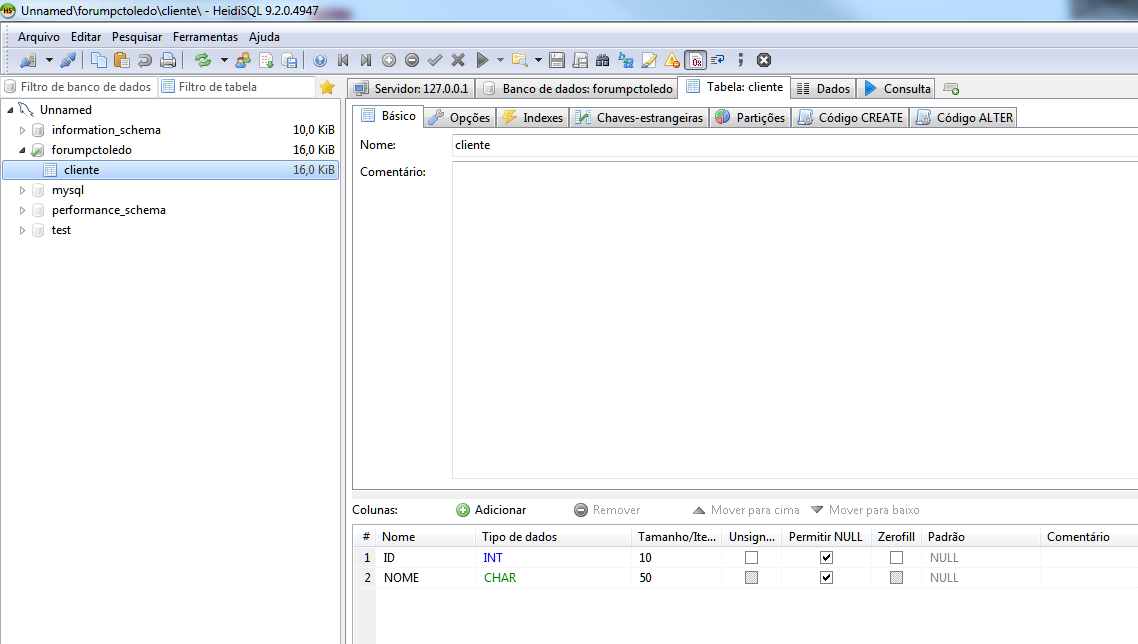
Task: Click the export database as SQL icon
Action: (266, 60)
